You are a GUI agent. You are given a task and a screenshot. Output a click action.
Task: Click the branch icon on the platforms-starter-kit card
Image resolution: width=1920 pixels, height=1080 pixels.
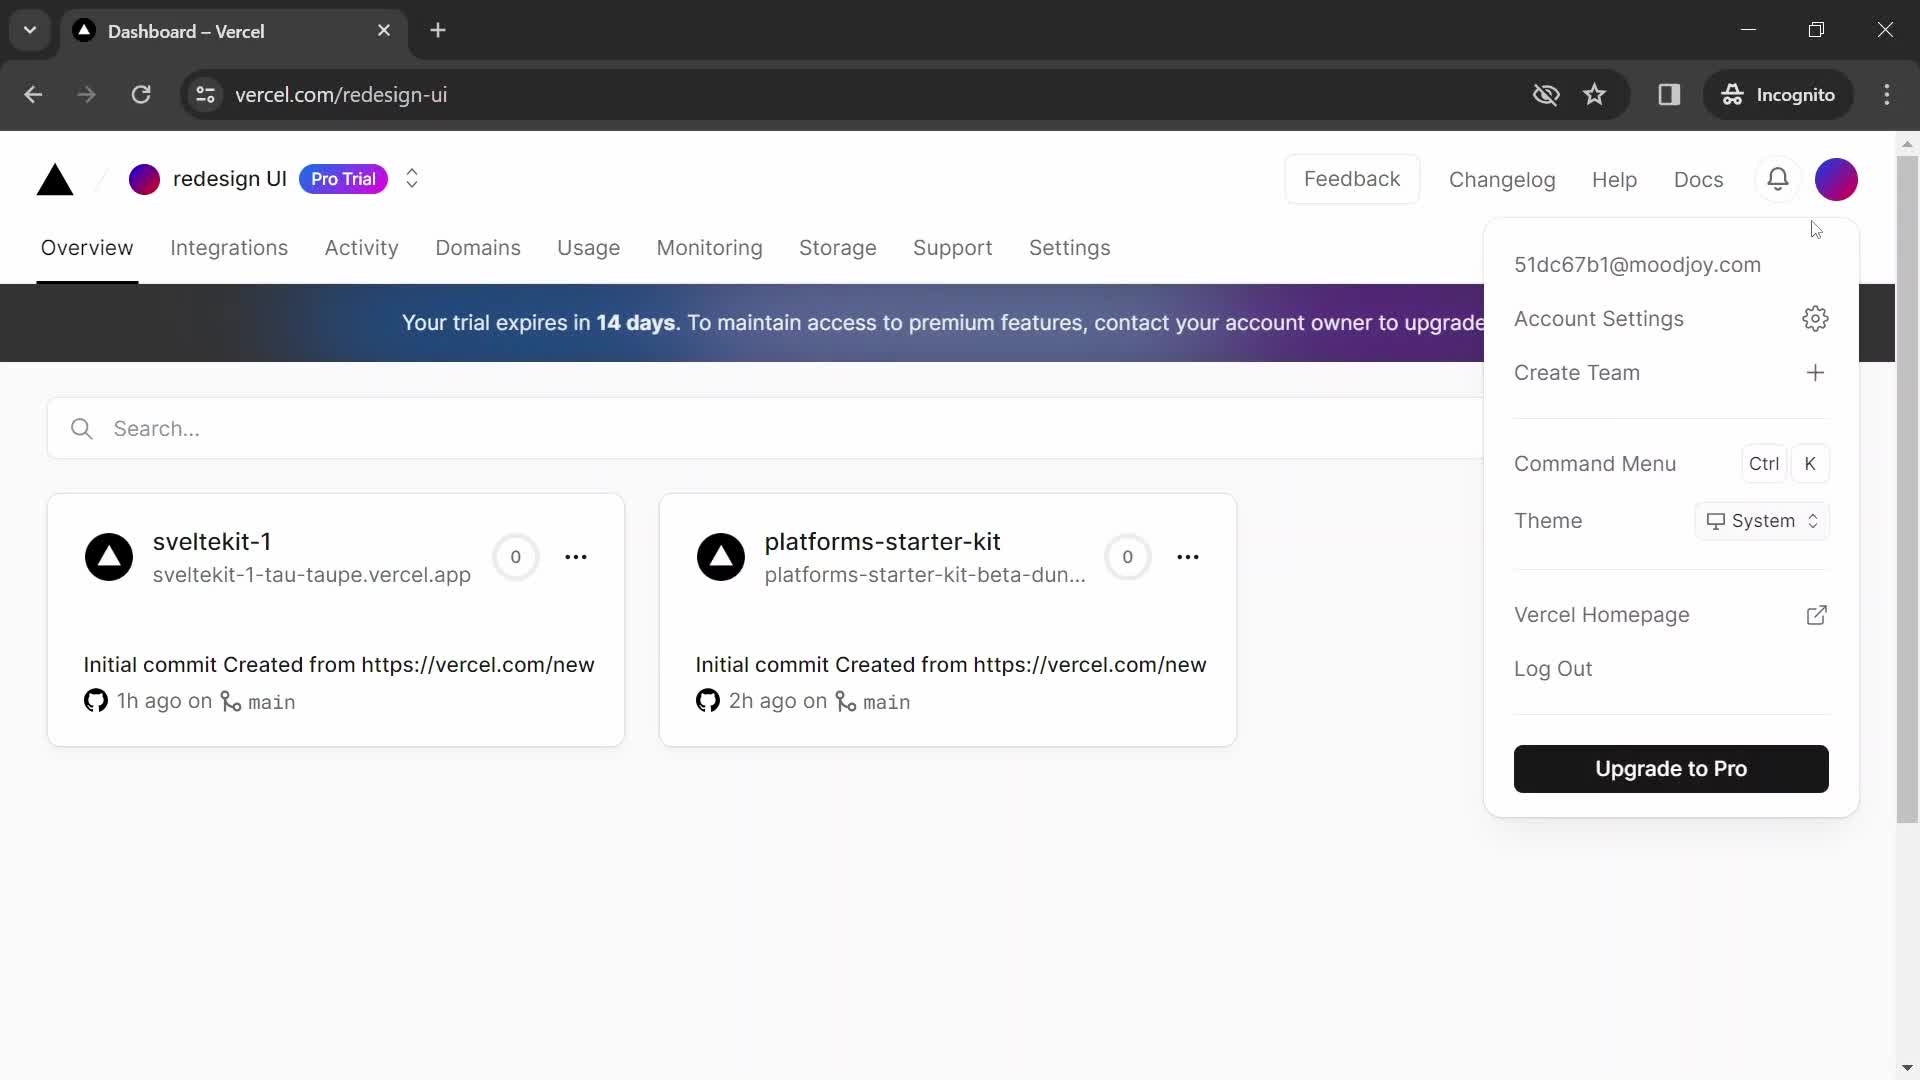coord(846,702)
